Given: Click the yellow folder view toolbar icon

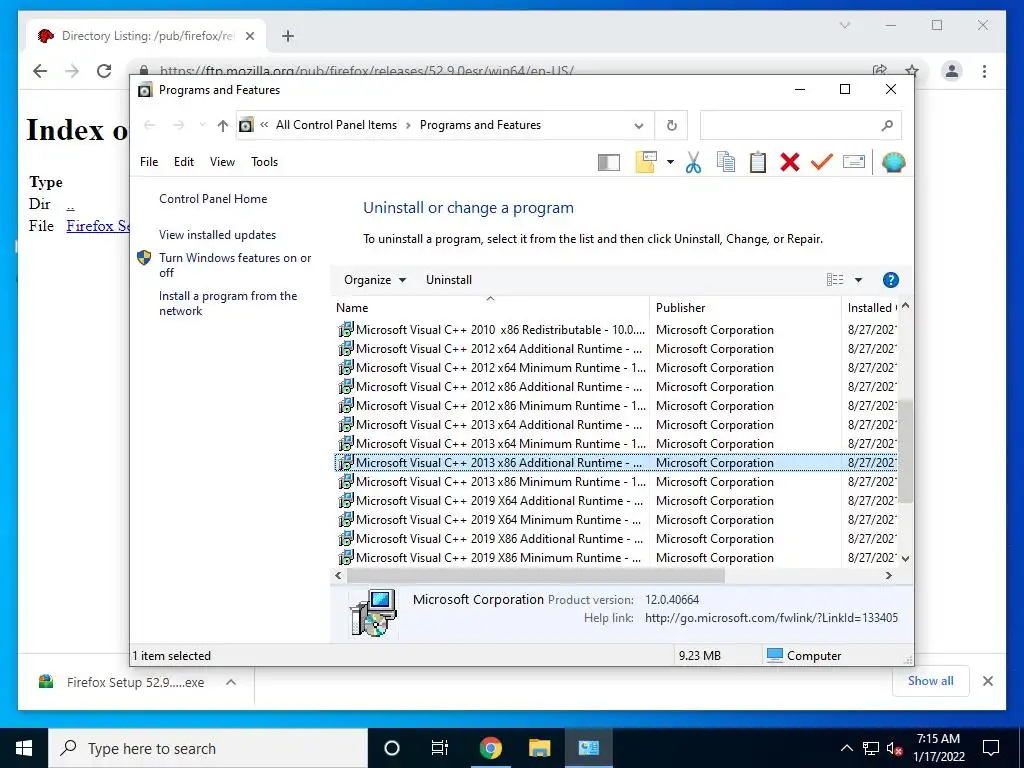Looking at the screenshot, I should coord(645,162).
